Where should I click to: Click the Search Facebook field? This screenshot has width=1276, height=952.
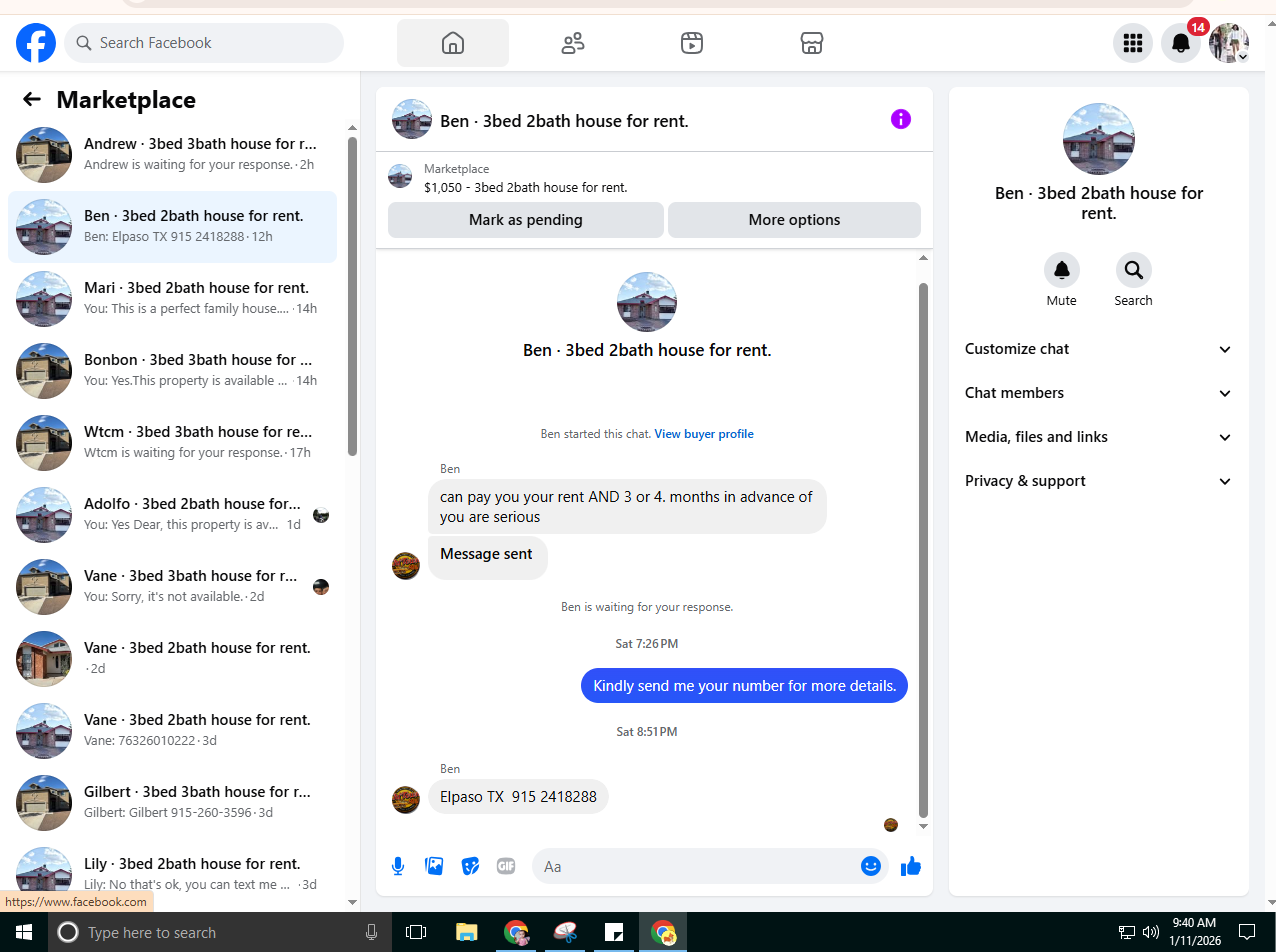click(x=204, y=43)
